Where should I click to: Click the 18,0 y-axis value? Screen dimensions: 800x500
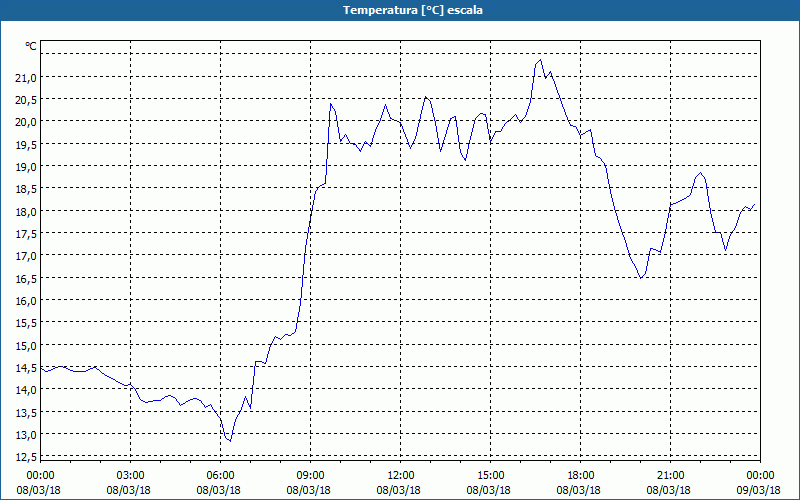(x=26, y=211)
